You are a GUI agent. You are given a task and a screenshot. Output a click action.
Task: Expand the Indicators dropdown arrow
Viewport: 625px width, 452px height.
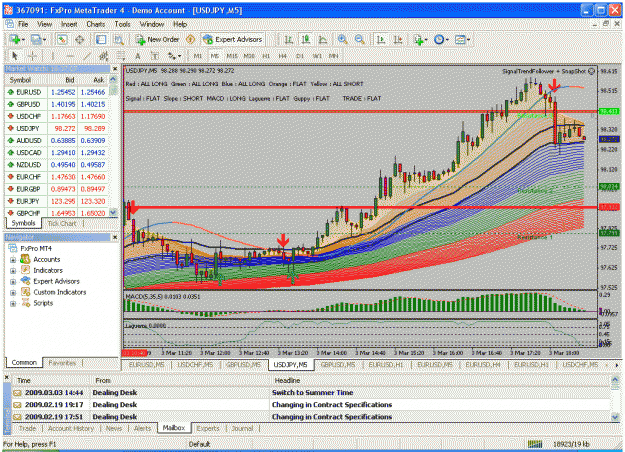click(x=426, y=40)
